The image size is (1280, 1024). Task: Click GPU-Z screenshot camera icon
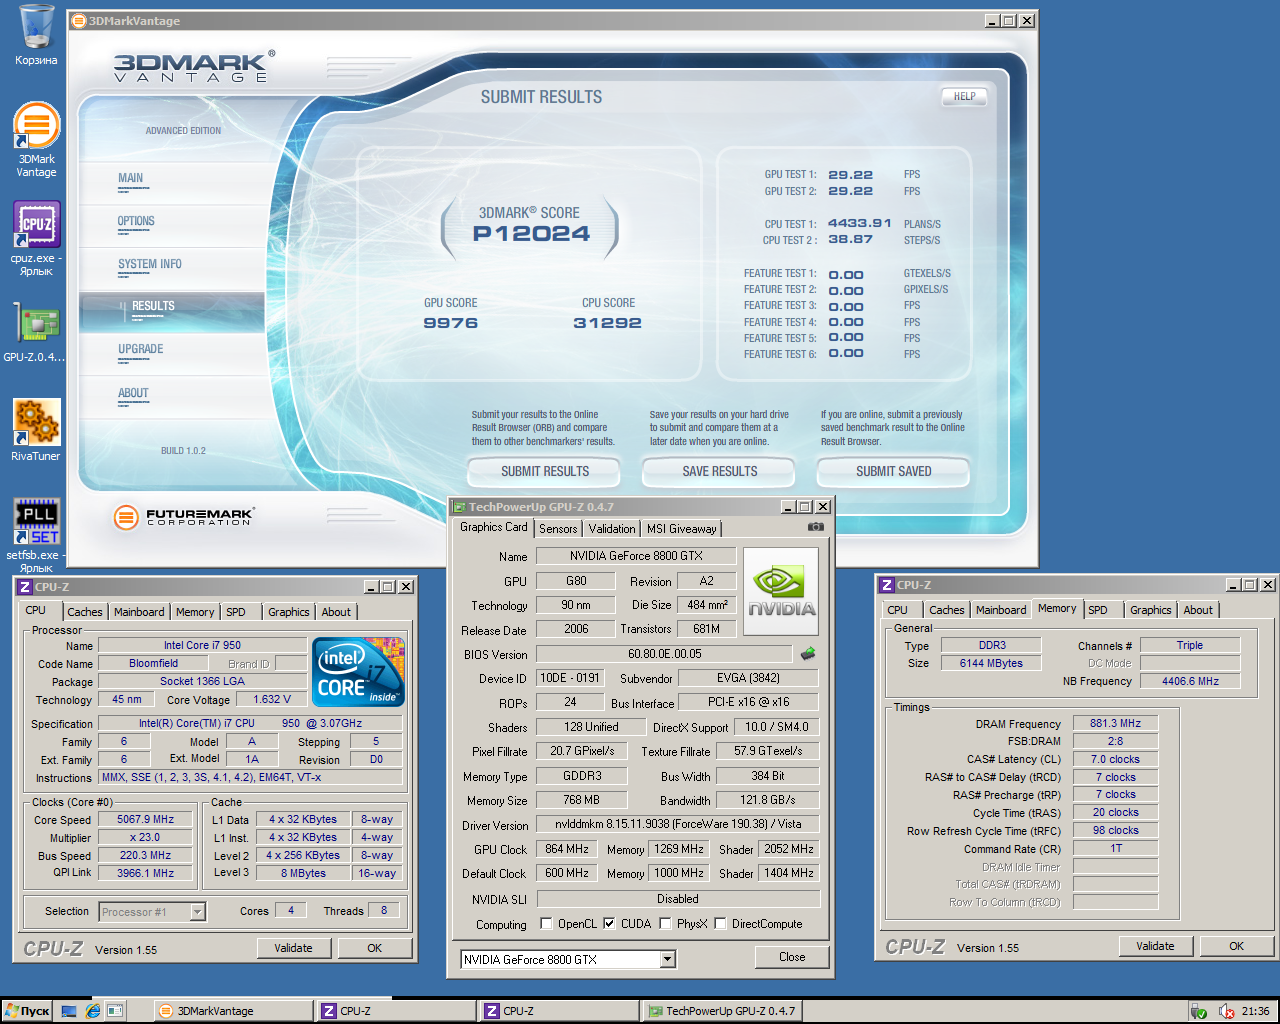coord(816,527)
